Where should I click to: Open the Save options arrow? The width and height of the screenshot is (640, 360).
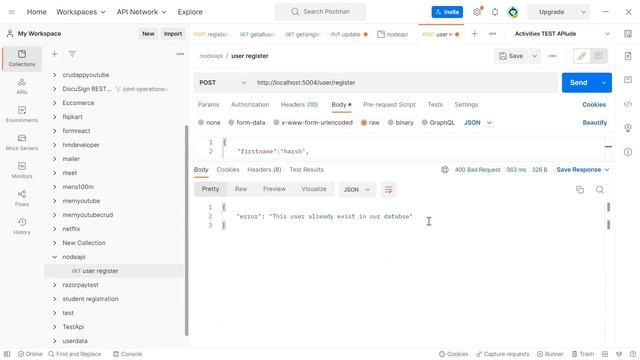534,56
